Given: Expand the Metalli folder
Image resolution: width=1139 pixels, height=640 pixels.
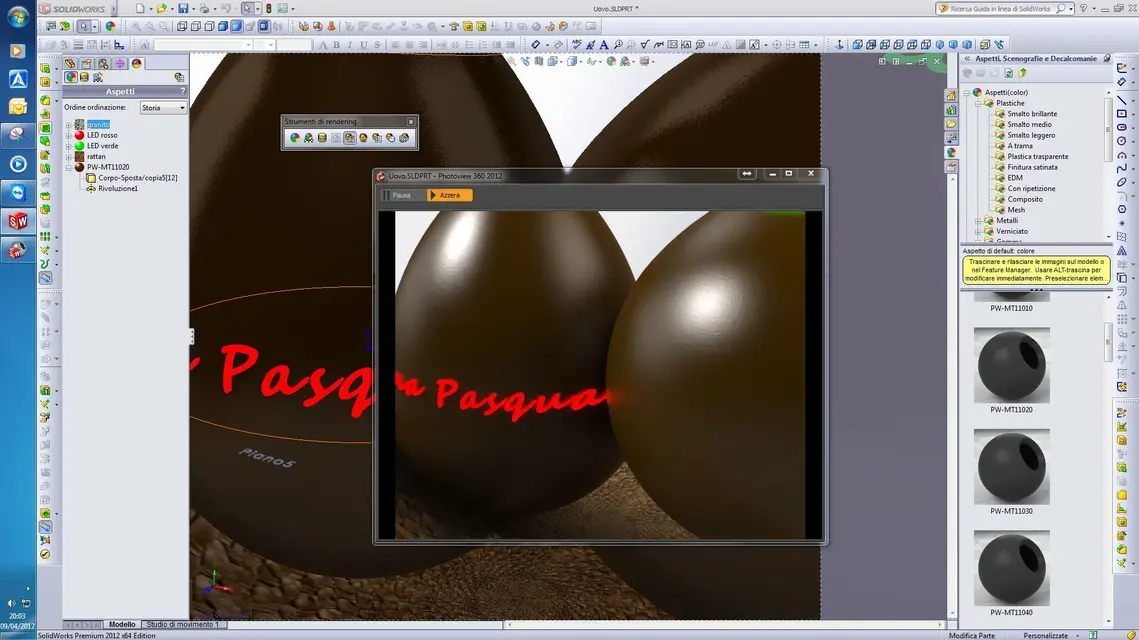Looking at the screenshot, I should (978, 221).
